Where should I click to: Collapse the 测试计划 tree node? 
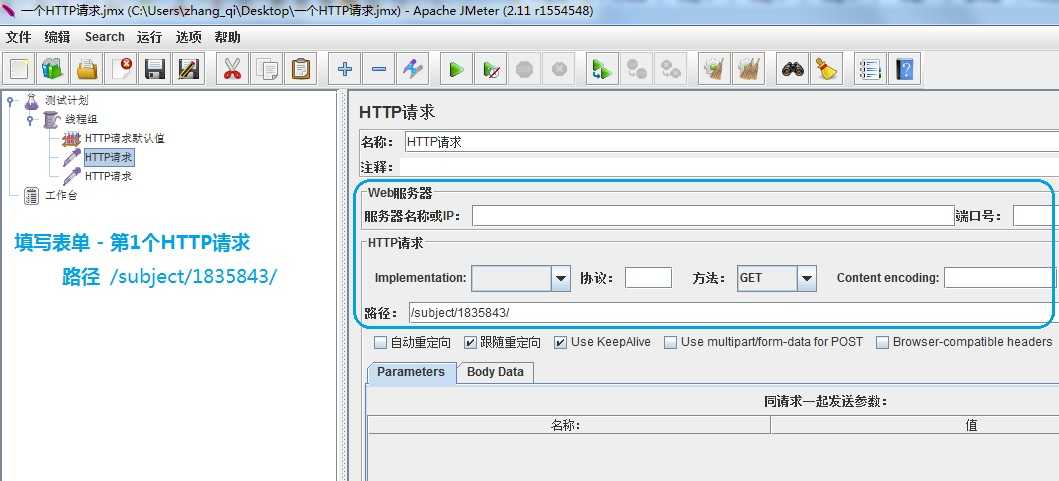[x=10, y=101]
